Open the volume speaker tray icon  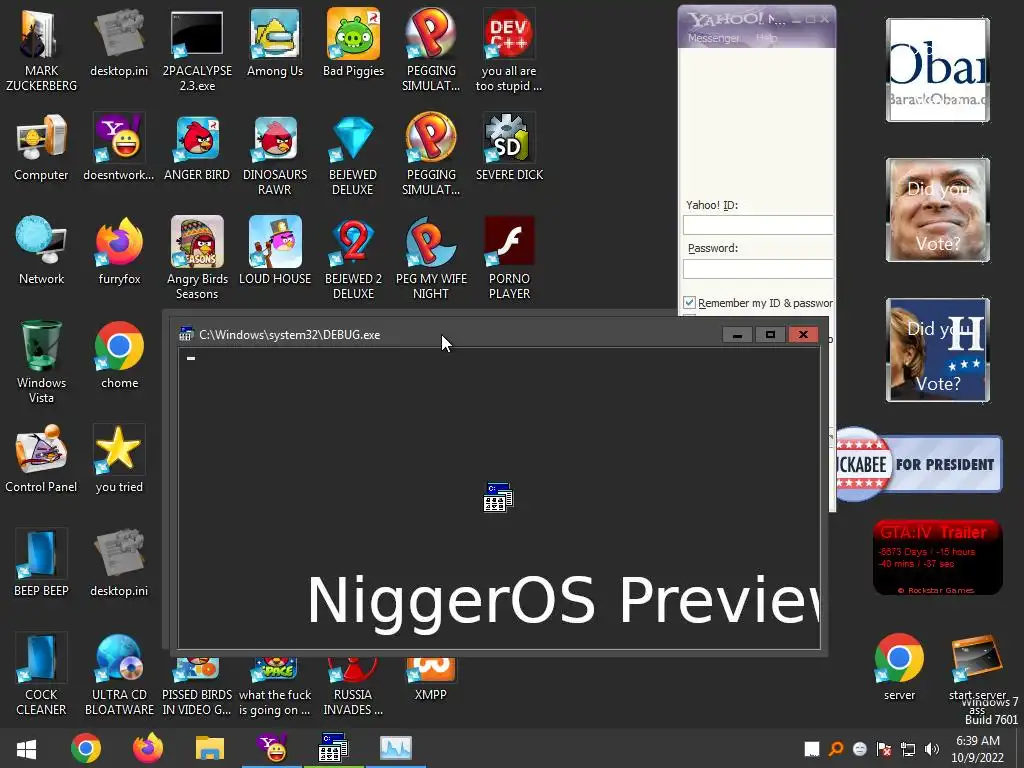point(932,749)
